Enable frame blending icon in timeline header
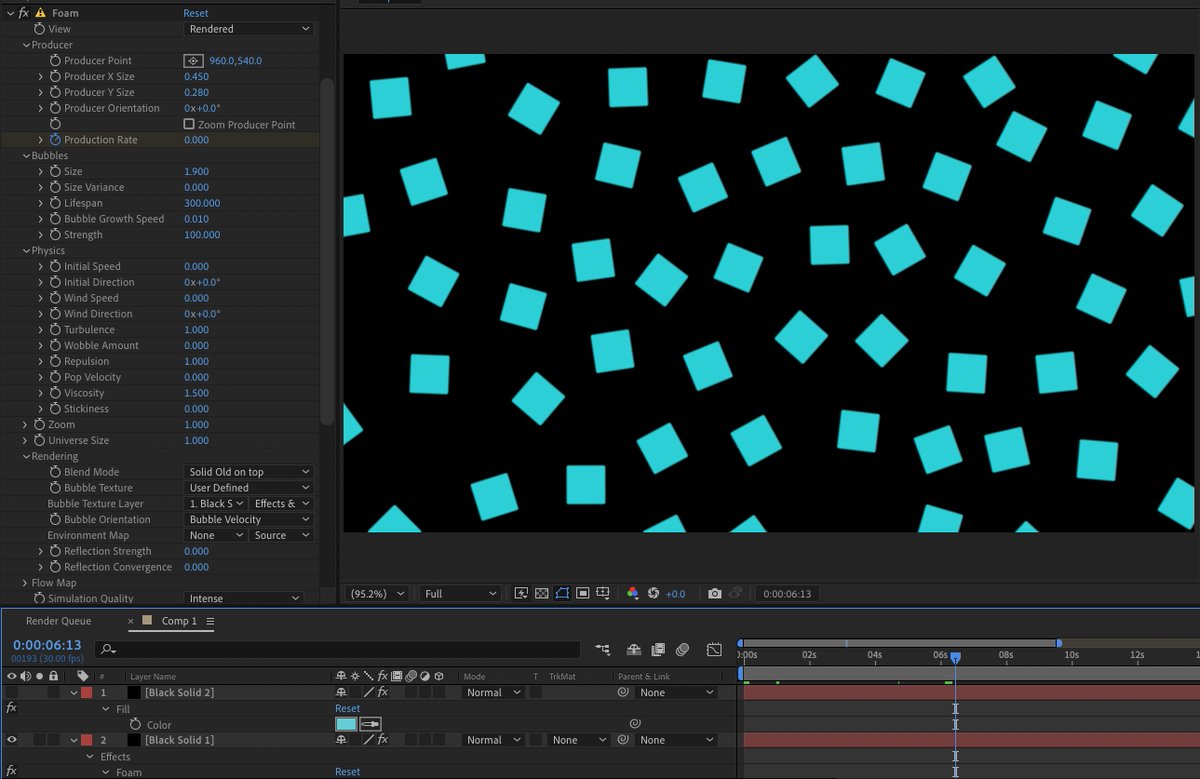The width and height of the screenshot is (1200, 779). coord(657,649)
